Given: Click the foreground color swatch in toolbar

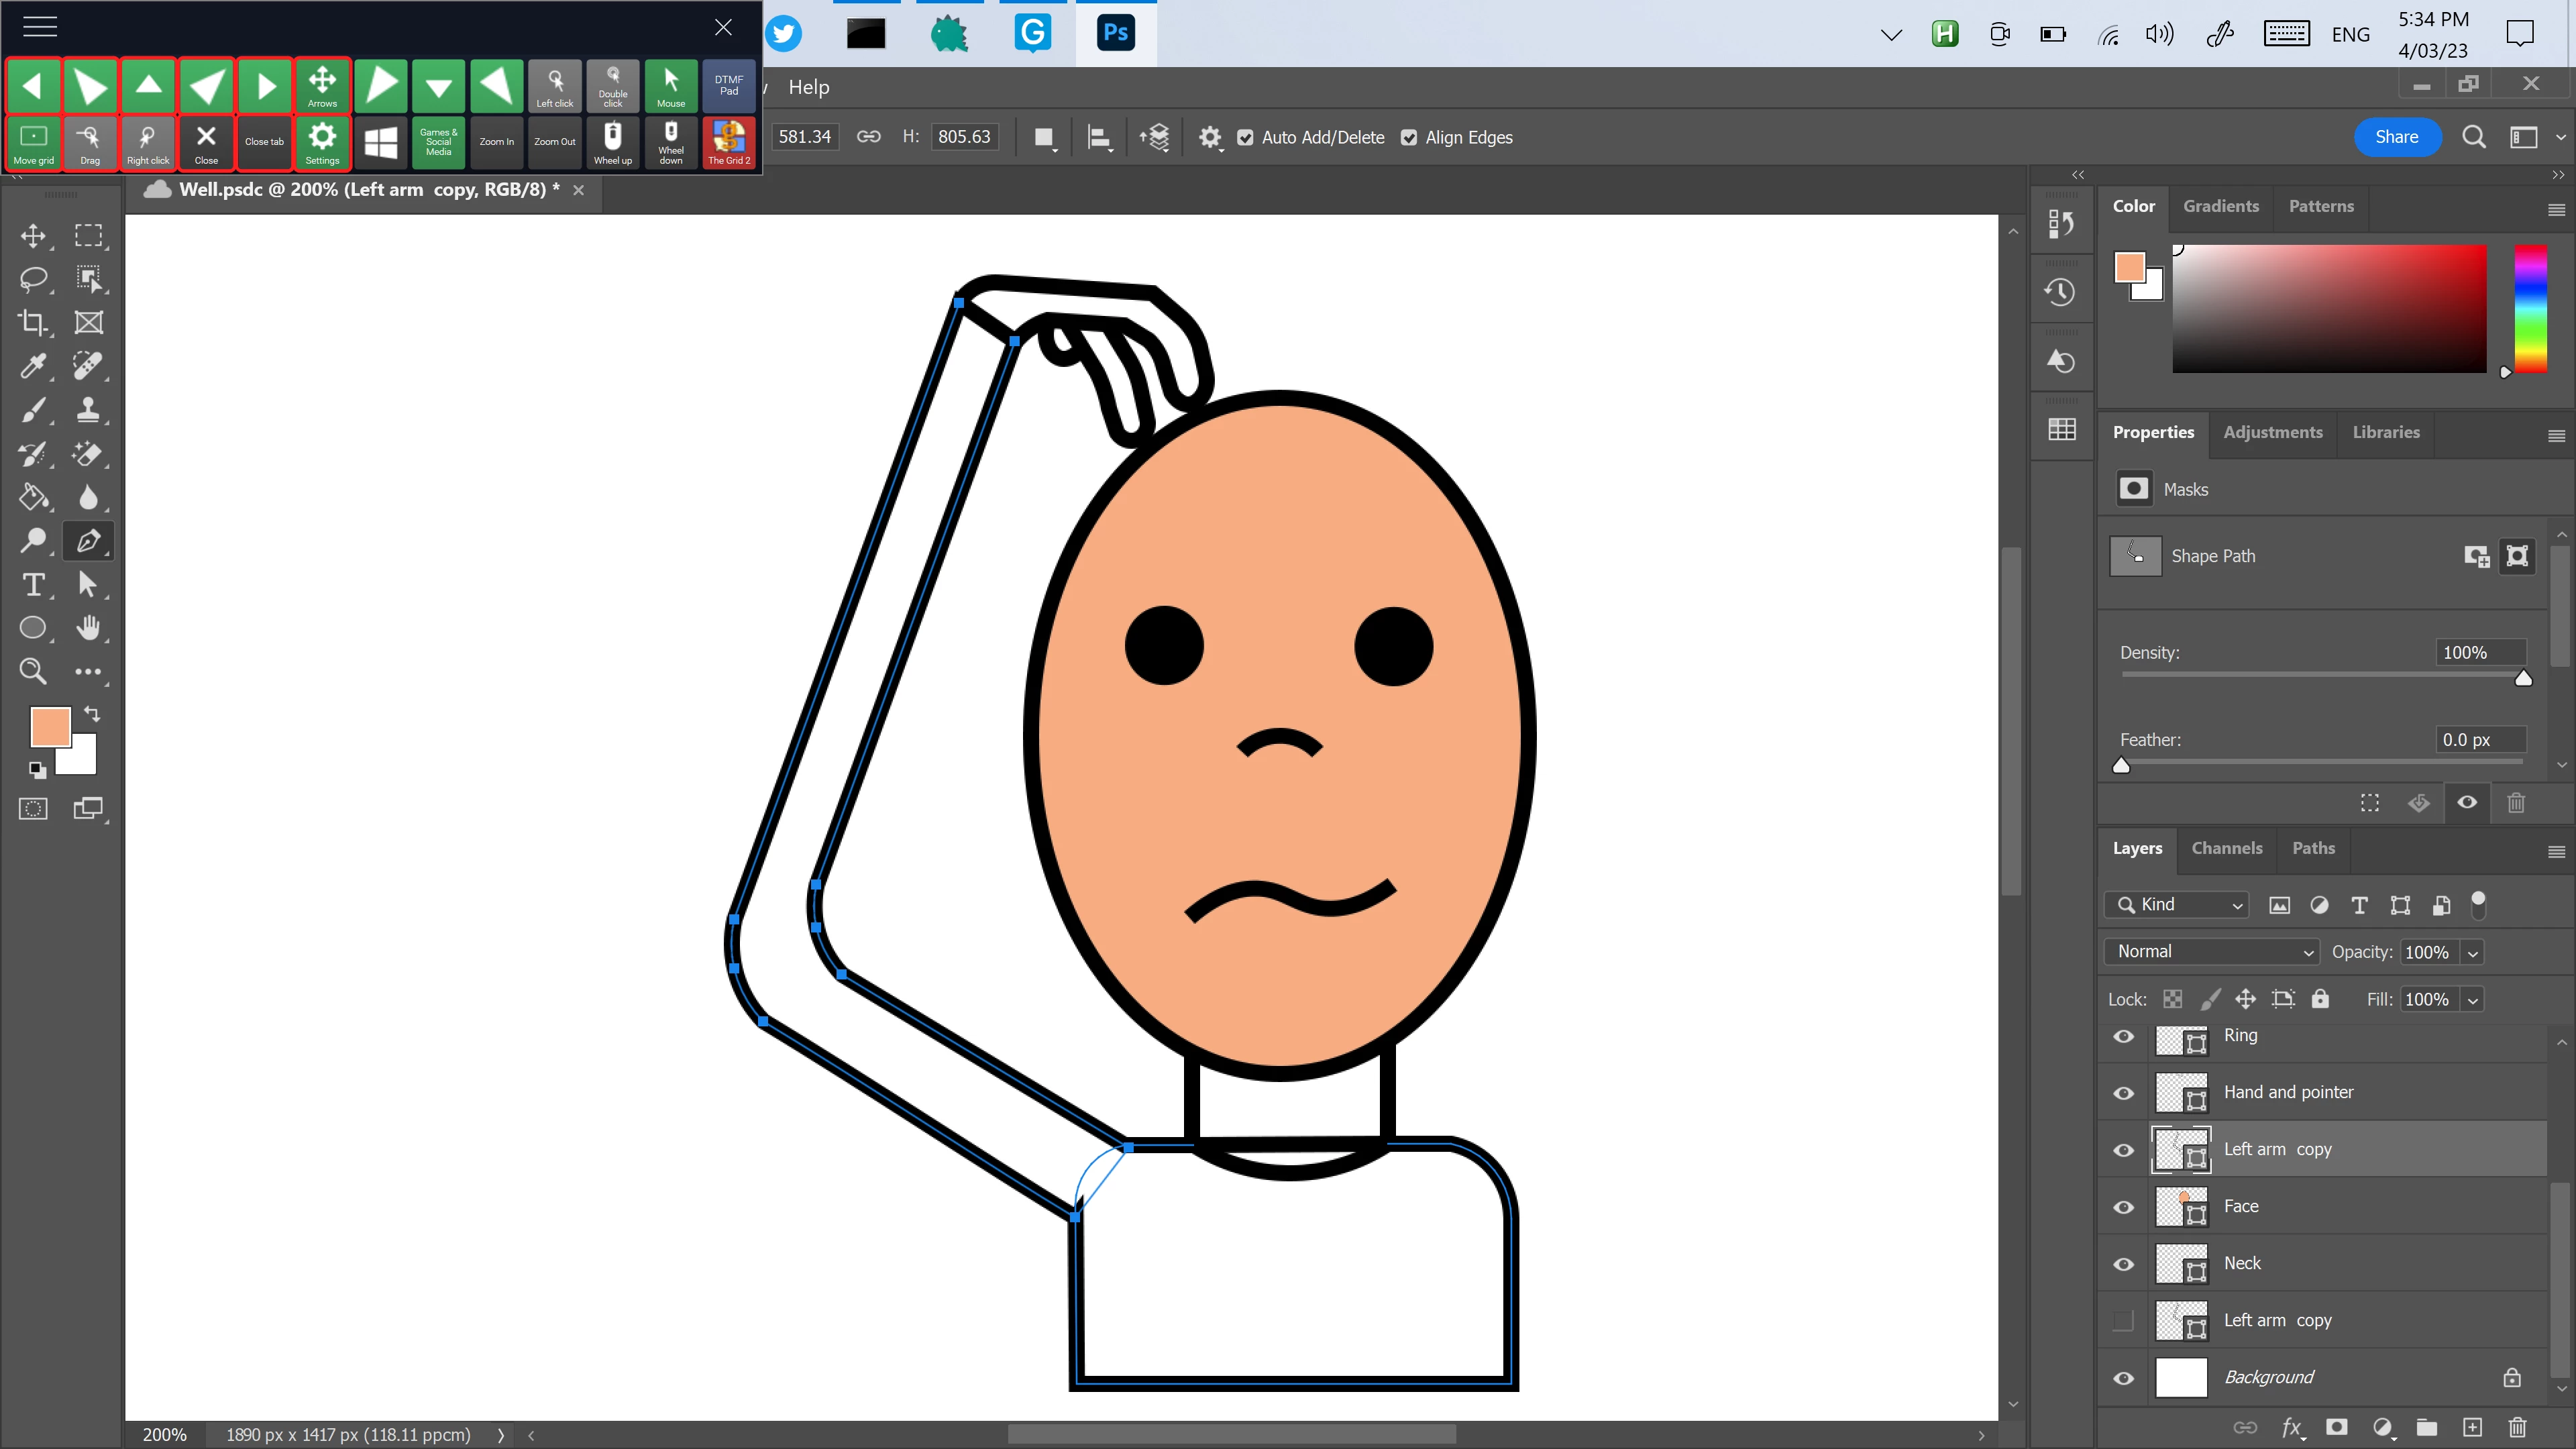Looking at the screenshot, I should [49, 727].
